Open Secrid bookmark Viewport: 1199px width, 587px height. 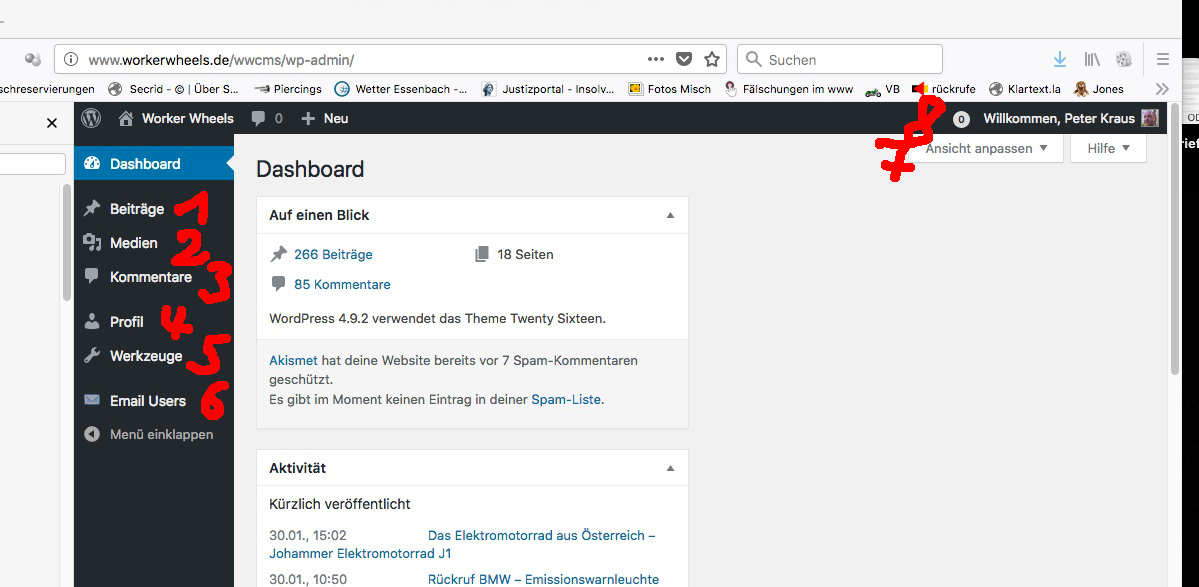174,89
